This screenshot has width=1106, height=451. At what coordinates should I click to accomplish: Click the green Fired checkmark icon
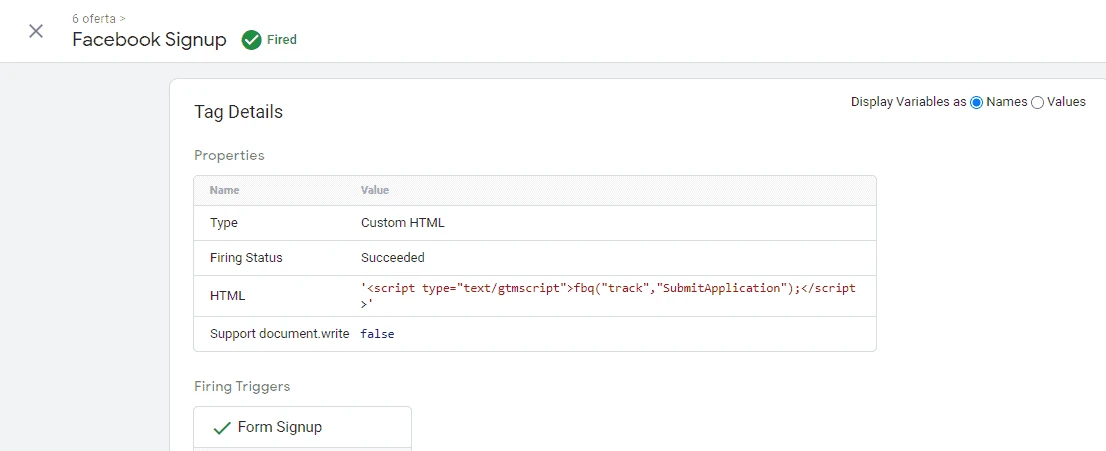click(x=251, y=40)
